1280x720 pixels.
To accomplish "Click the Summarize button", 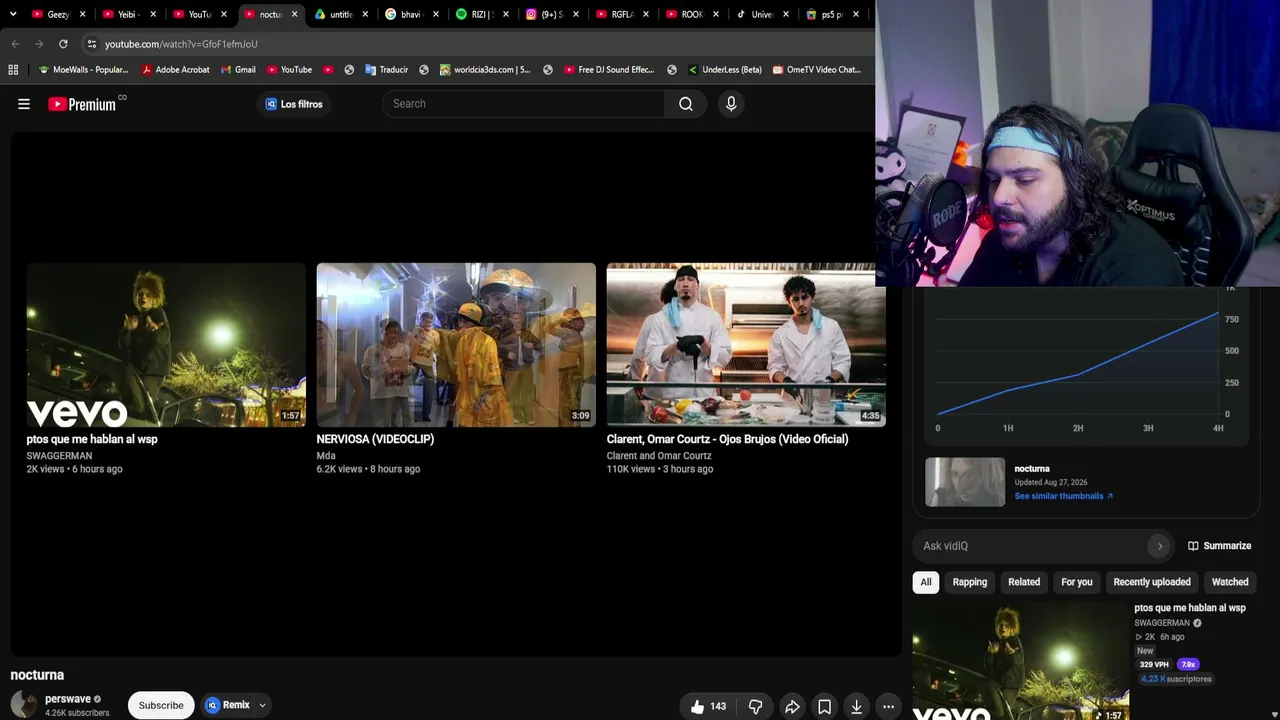I will [x=1220, y=546].
